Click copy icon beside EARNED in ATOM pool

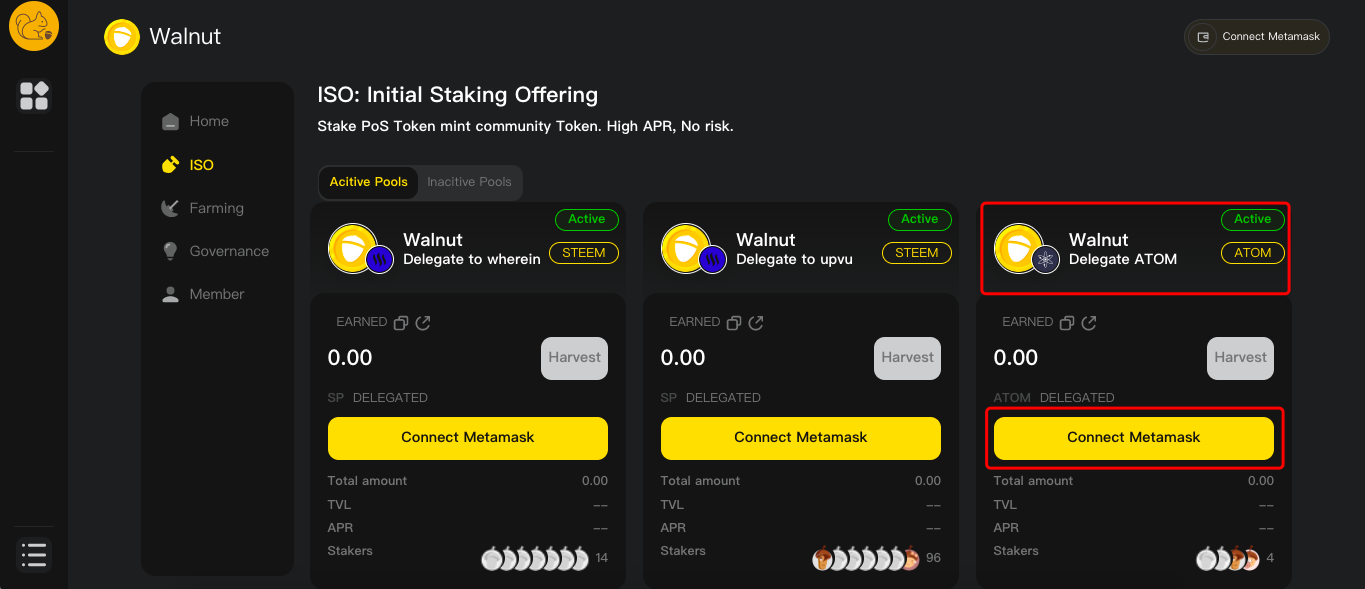(x=1067, y=323)
